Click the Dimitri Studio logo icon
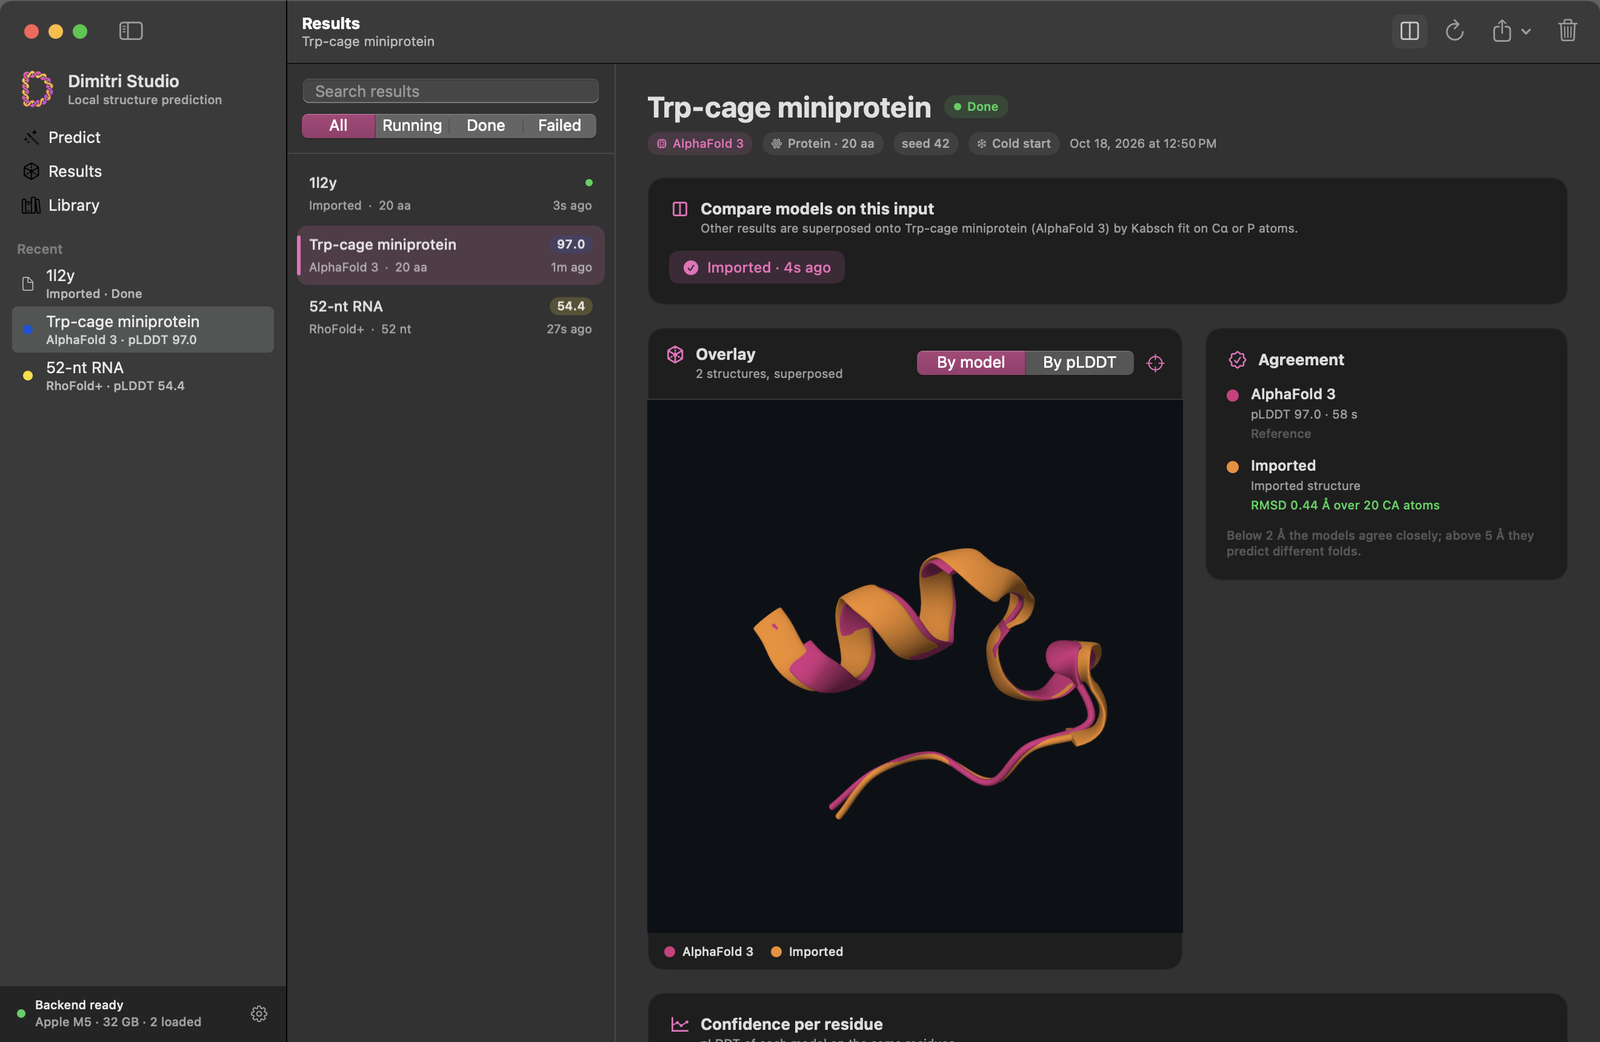1600x1042 pixels. click(37, 89)
